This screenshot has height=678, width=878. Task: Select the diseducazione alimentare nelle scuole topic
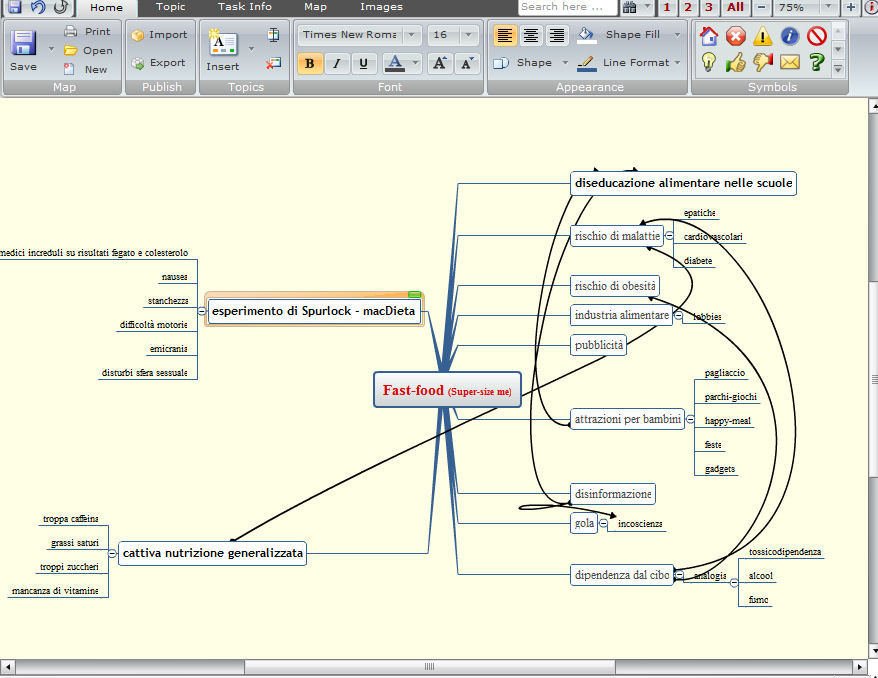[683, 183]
